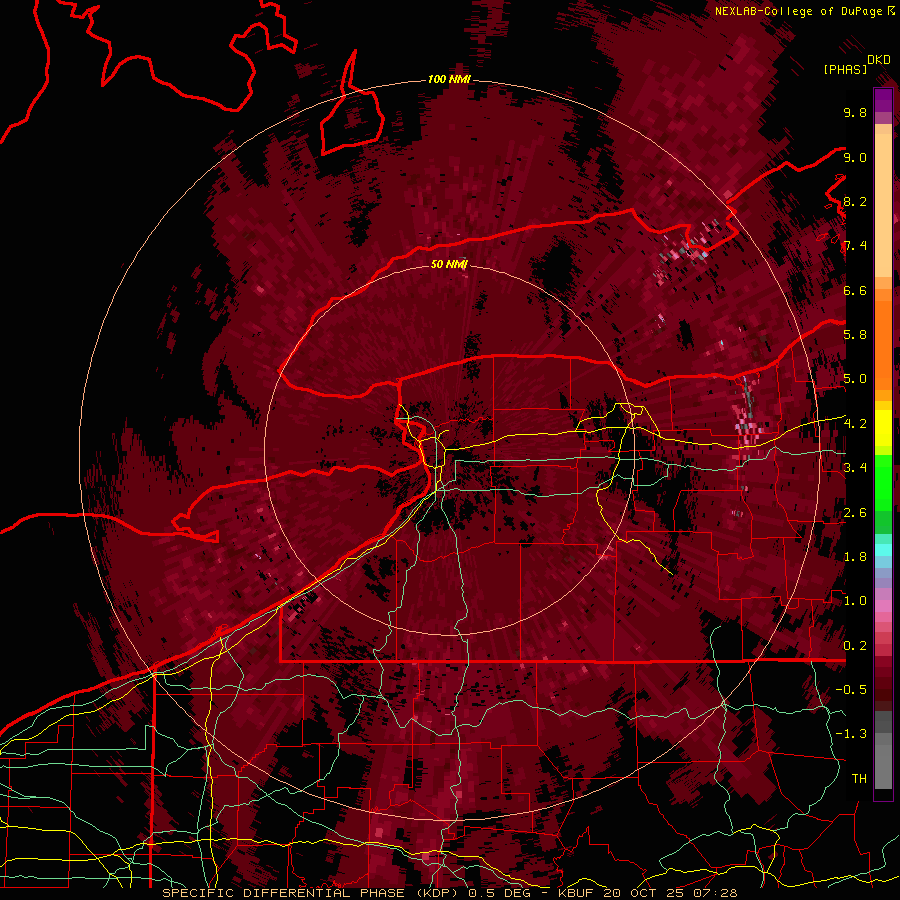The image size is (900, 900).
Task: Select the 2.6 scale value
Action: (x=855, y=513)
